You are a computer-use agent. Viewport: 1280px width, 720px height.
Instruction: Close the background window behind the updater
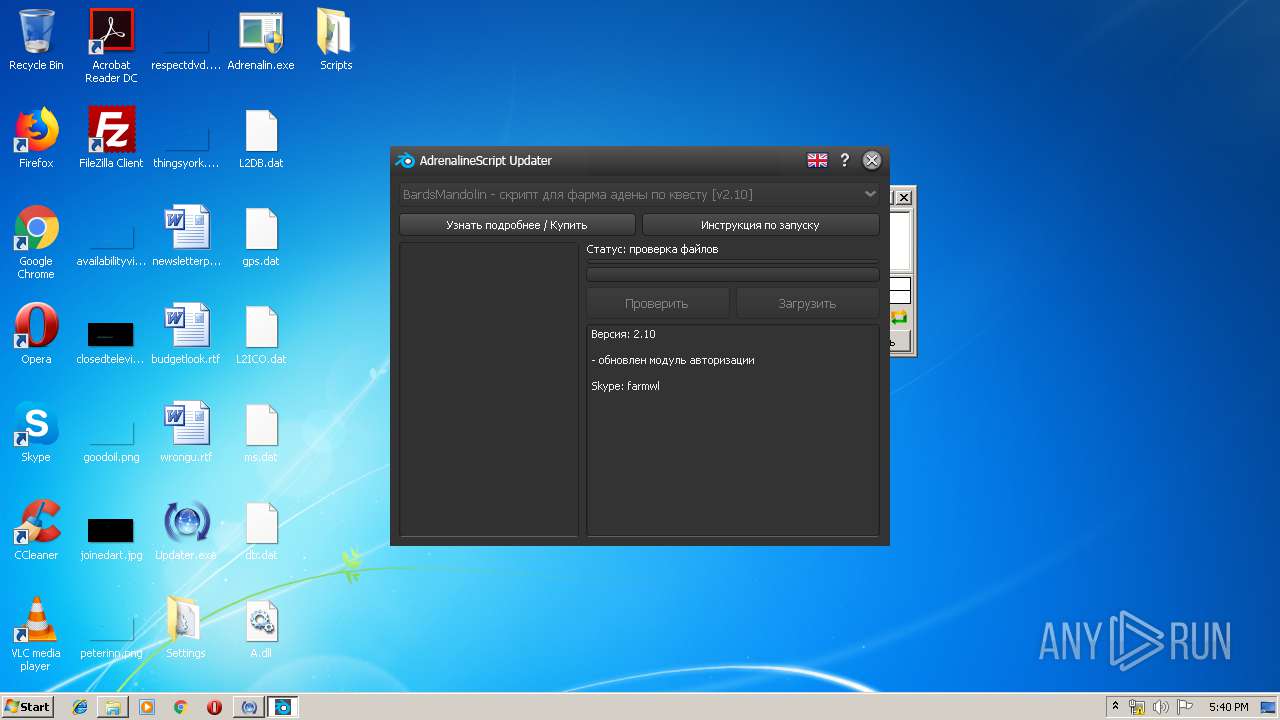[x=904, y=198]
